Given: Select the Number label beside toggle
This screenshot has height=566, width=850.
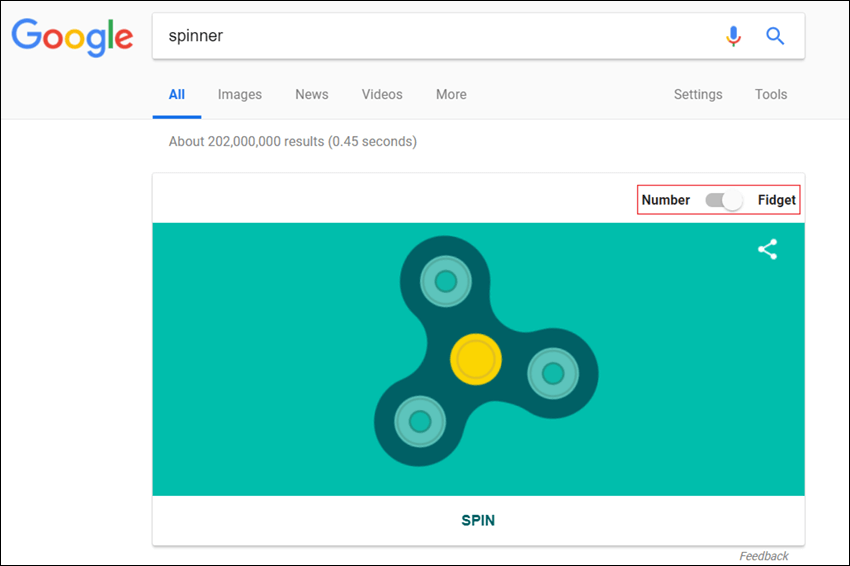Looking at the screenshot, I should pos(666,200).
